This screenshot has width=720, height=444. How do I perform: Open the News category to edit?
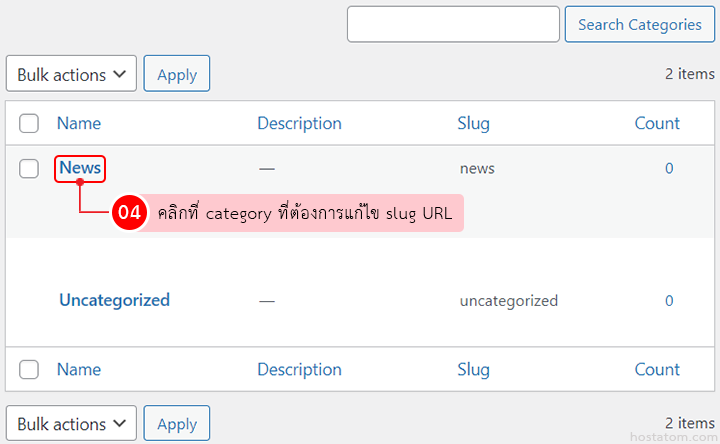tap(80, 168)
